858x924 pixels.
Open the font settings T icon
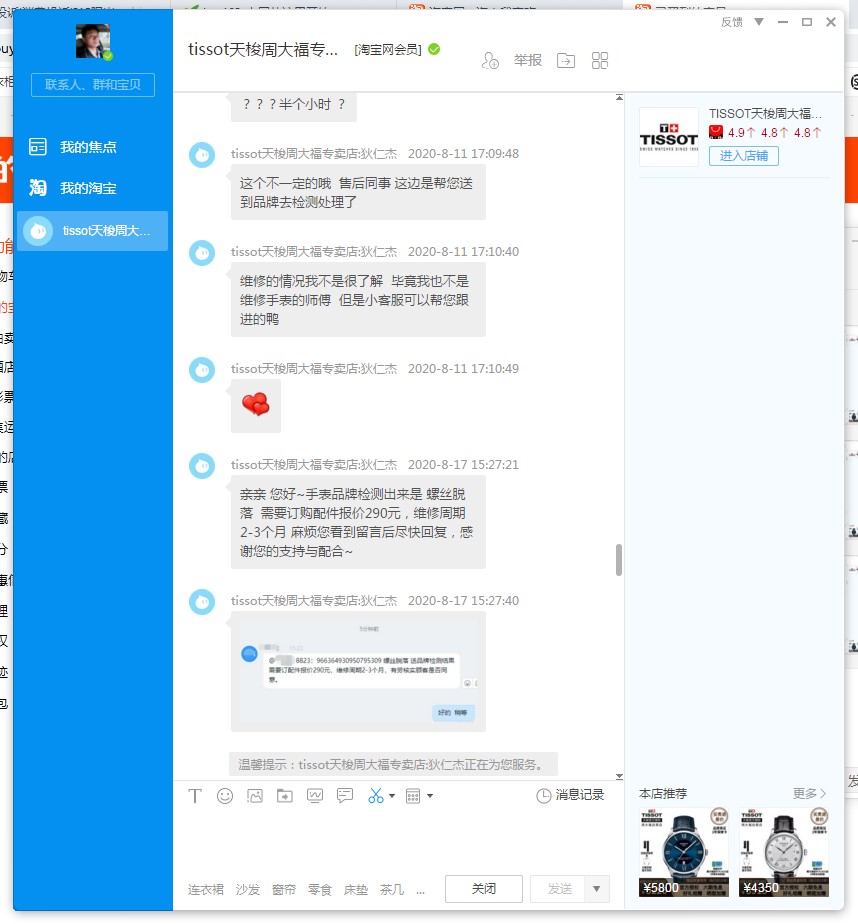point(195,796)
